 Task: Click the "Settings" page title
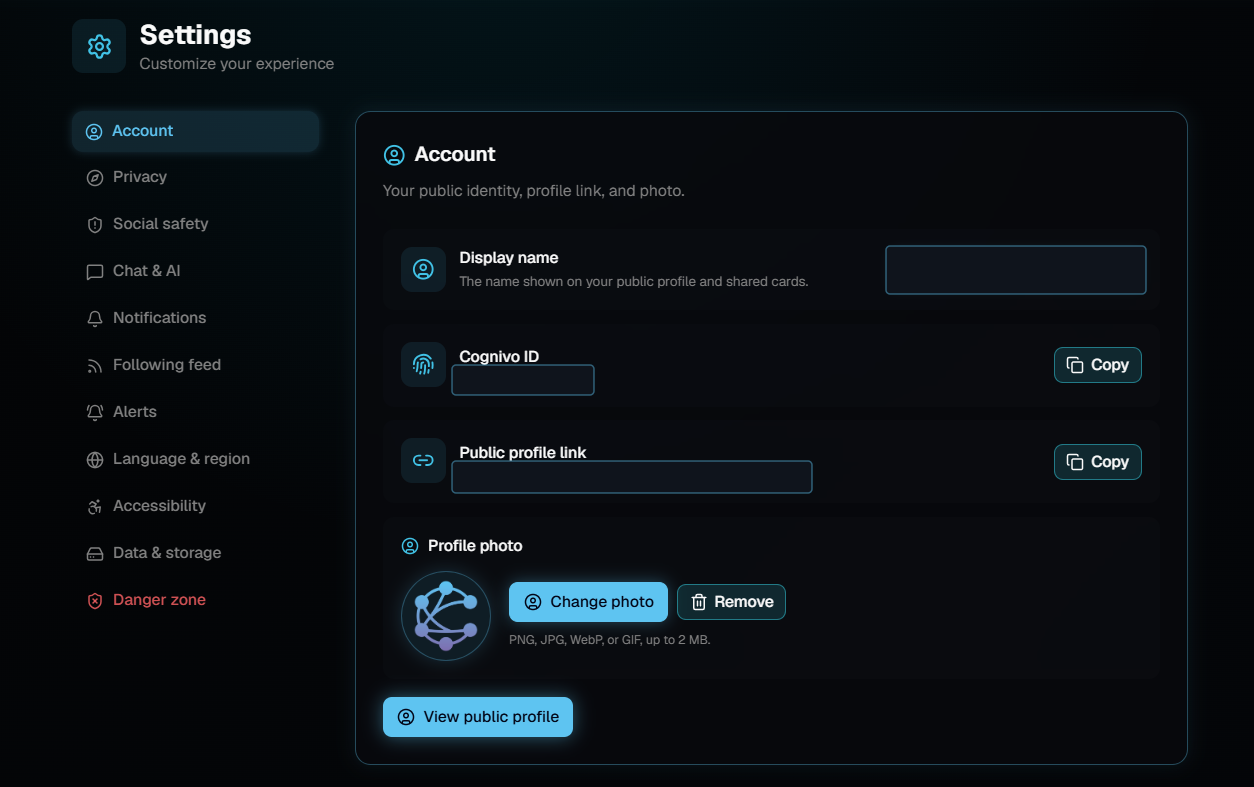(x=195, y=35)
